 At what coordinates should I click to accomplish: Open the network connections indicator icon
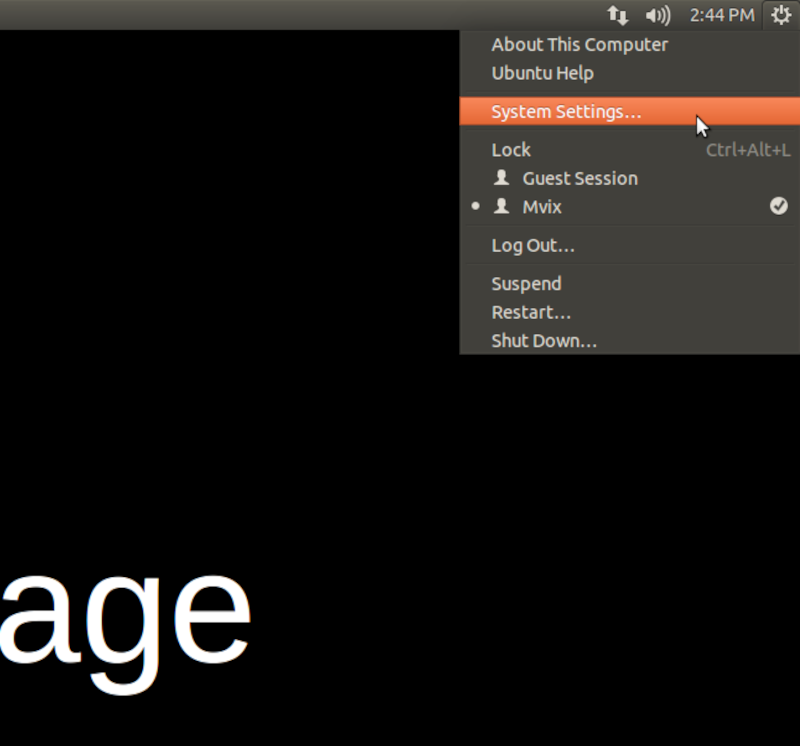(617, 15)
